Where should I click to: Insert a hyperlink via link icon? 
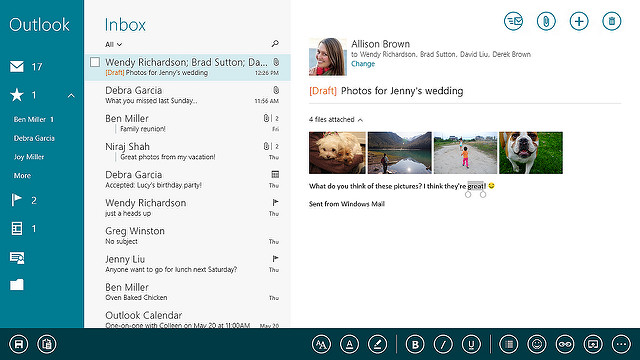[x=565, y=344]
